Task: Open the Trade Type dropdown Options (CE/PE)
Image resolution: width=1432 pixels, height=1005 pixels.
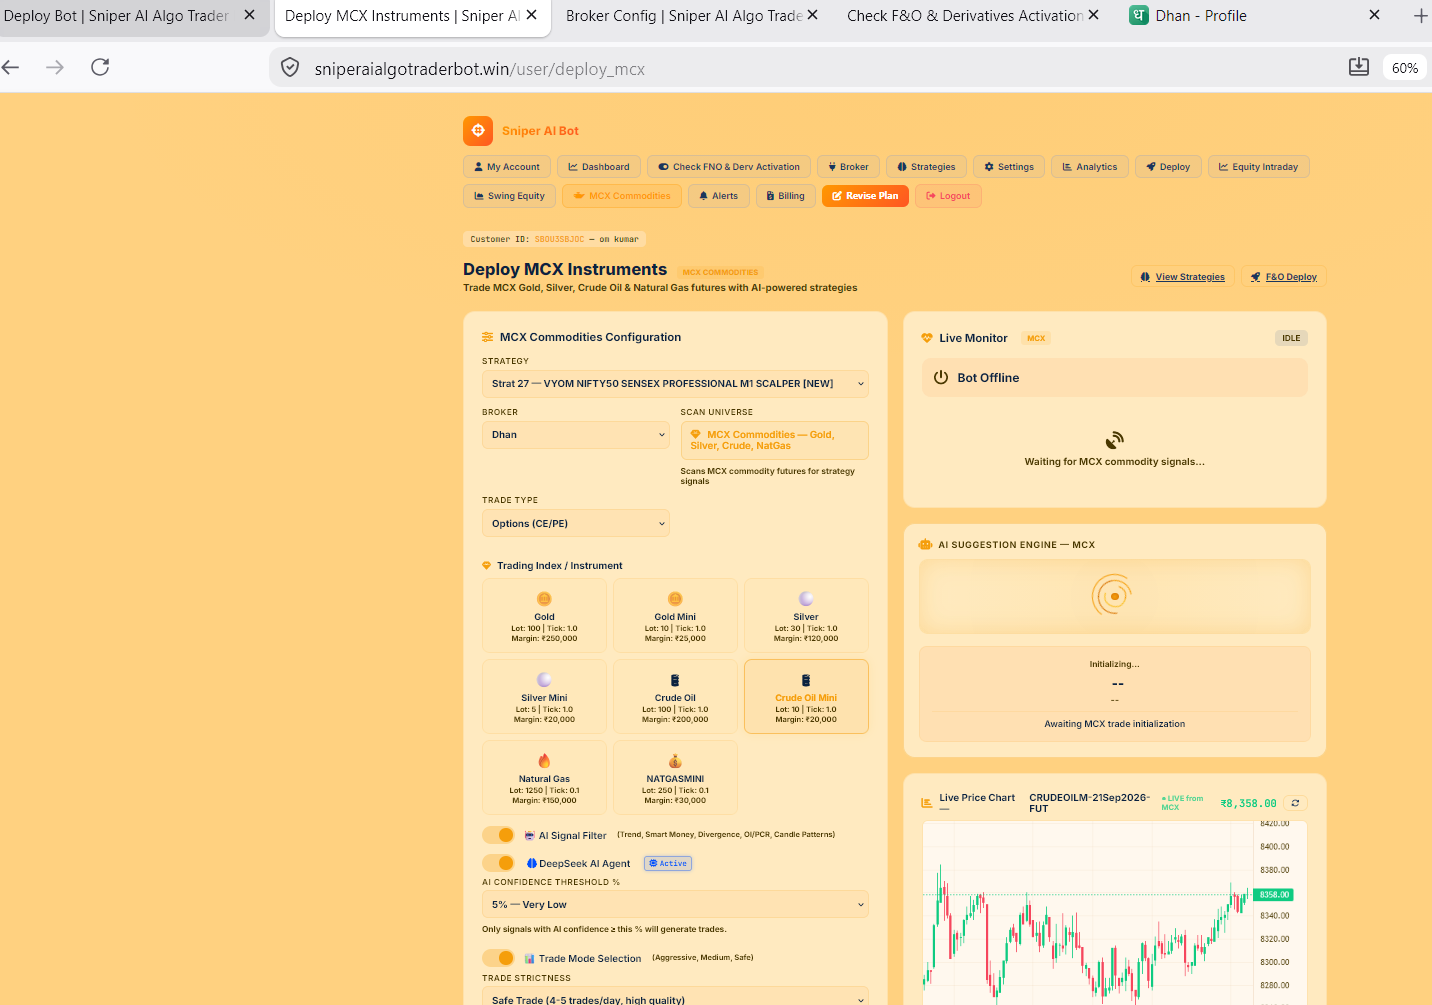Action: coord(576,523)
